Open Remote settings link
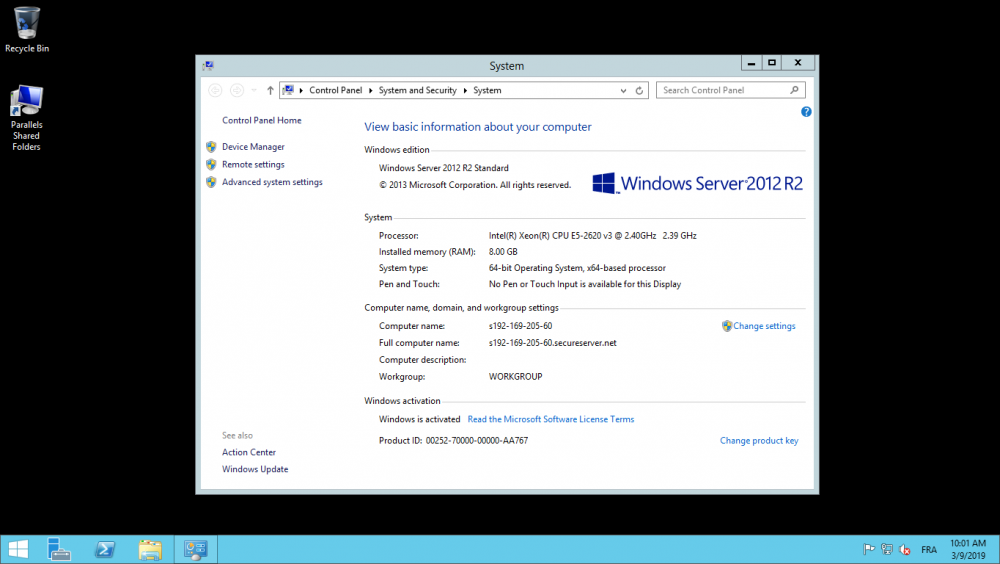1000x564 pixels. [253, 165]
